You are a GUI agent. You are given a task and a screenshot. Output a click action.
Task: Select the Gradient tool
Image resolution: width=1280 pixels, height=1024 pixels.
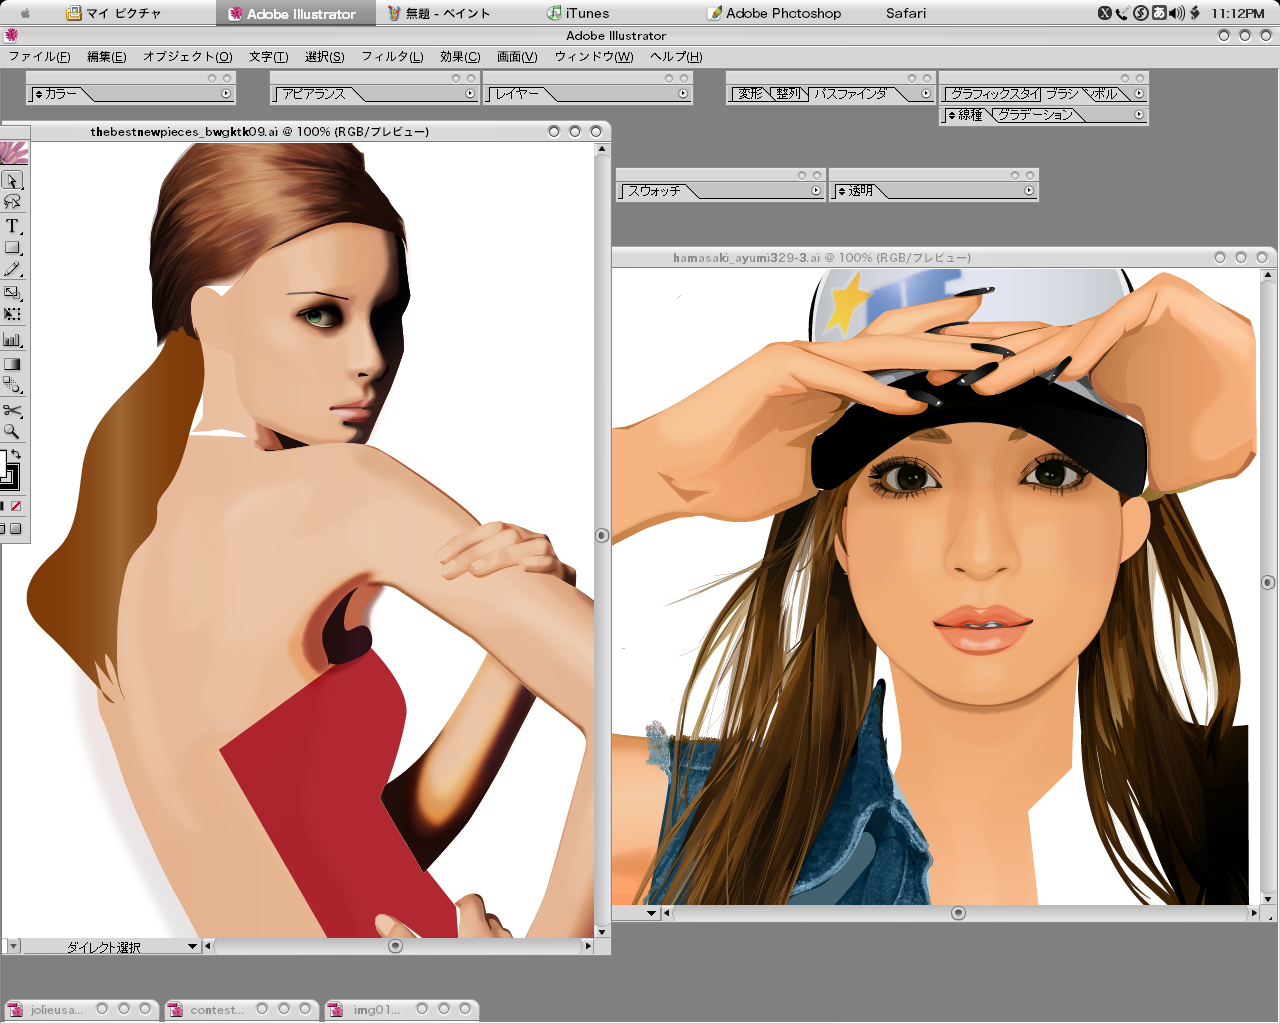[12, 364]
